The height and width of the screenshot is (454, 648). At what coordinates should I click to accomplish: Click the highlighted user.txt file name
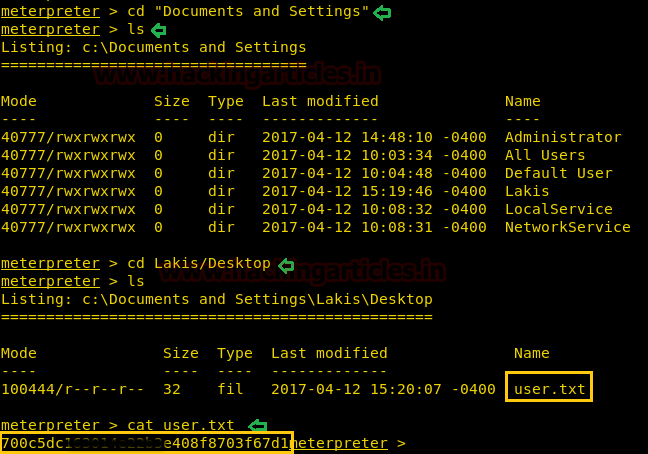(x=549, y=389)
